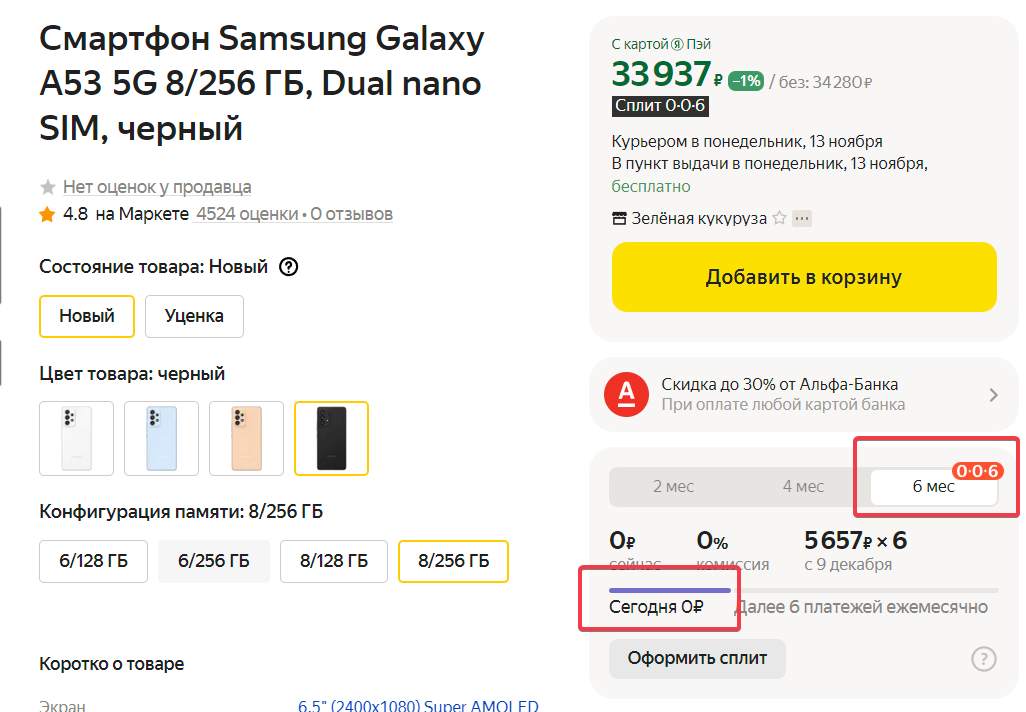Open the three-dots menu near Зелёная кукуруза

tap(802, 219)
